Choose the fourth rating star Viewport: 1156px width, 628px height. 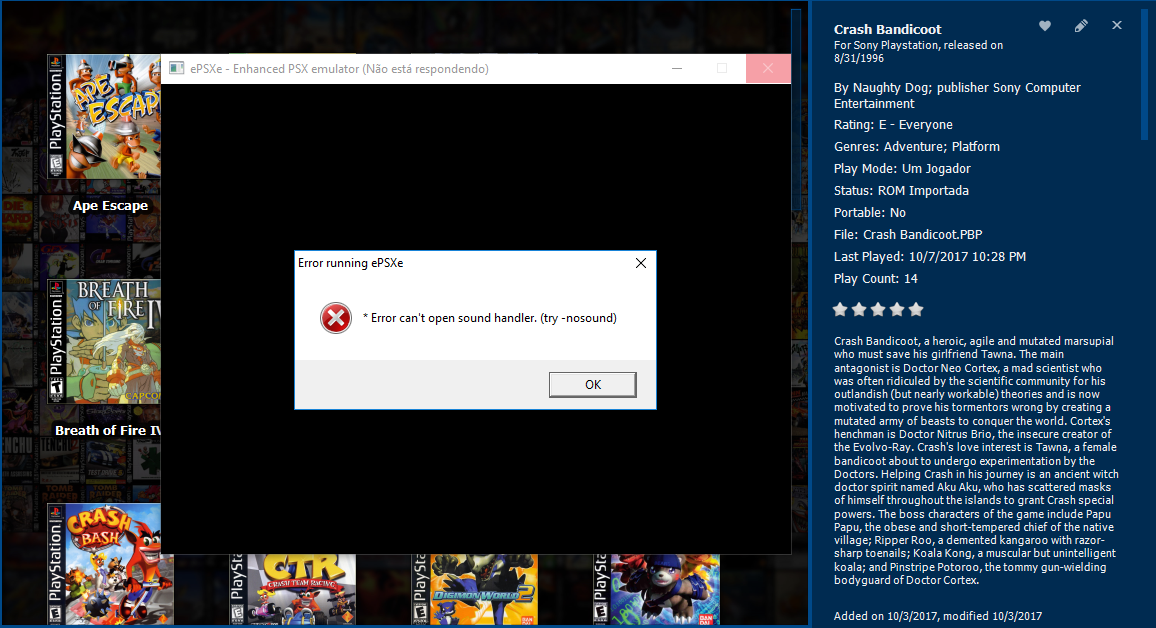pyautogui.click(x=897, y=310)
